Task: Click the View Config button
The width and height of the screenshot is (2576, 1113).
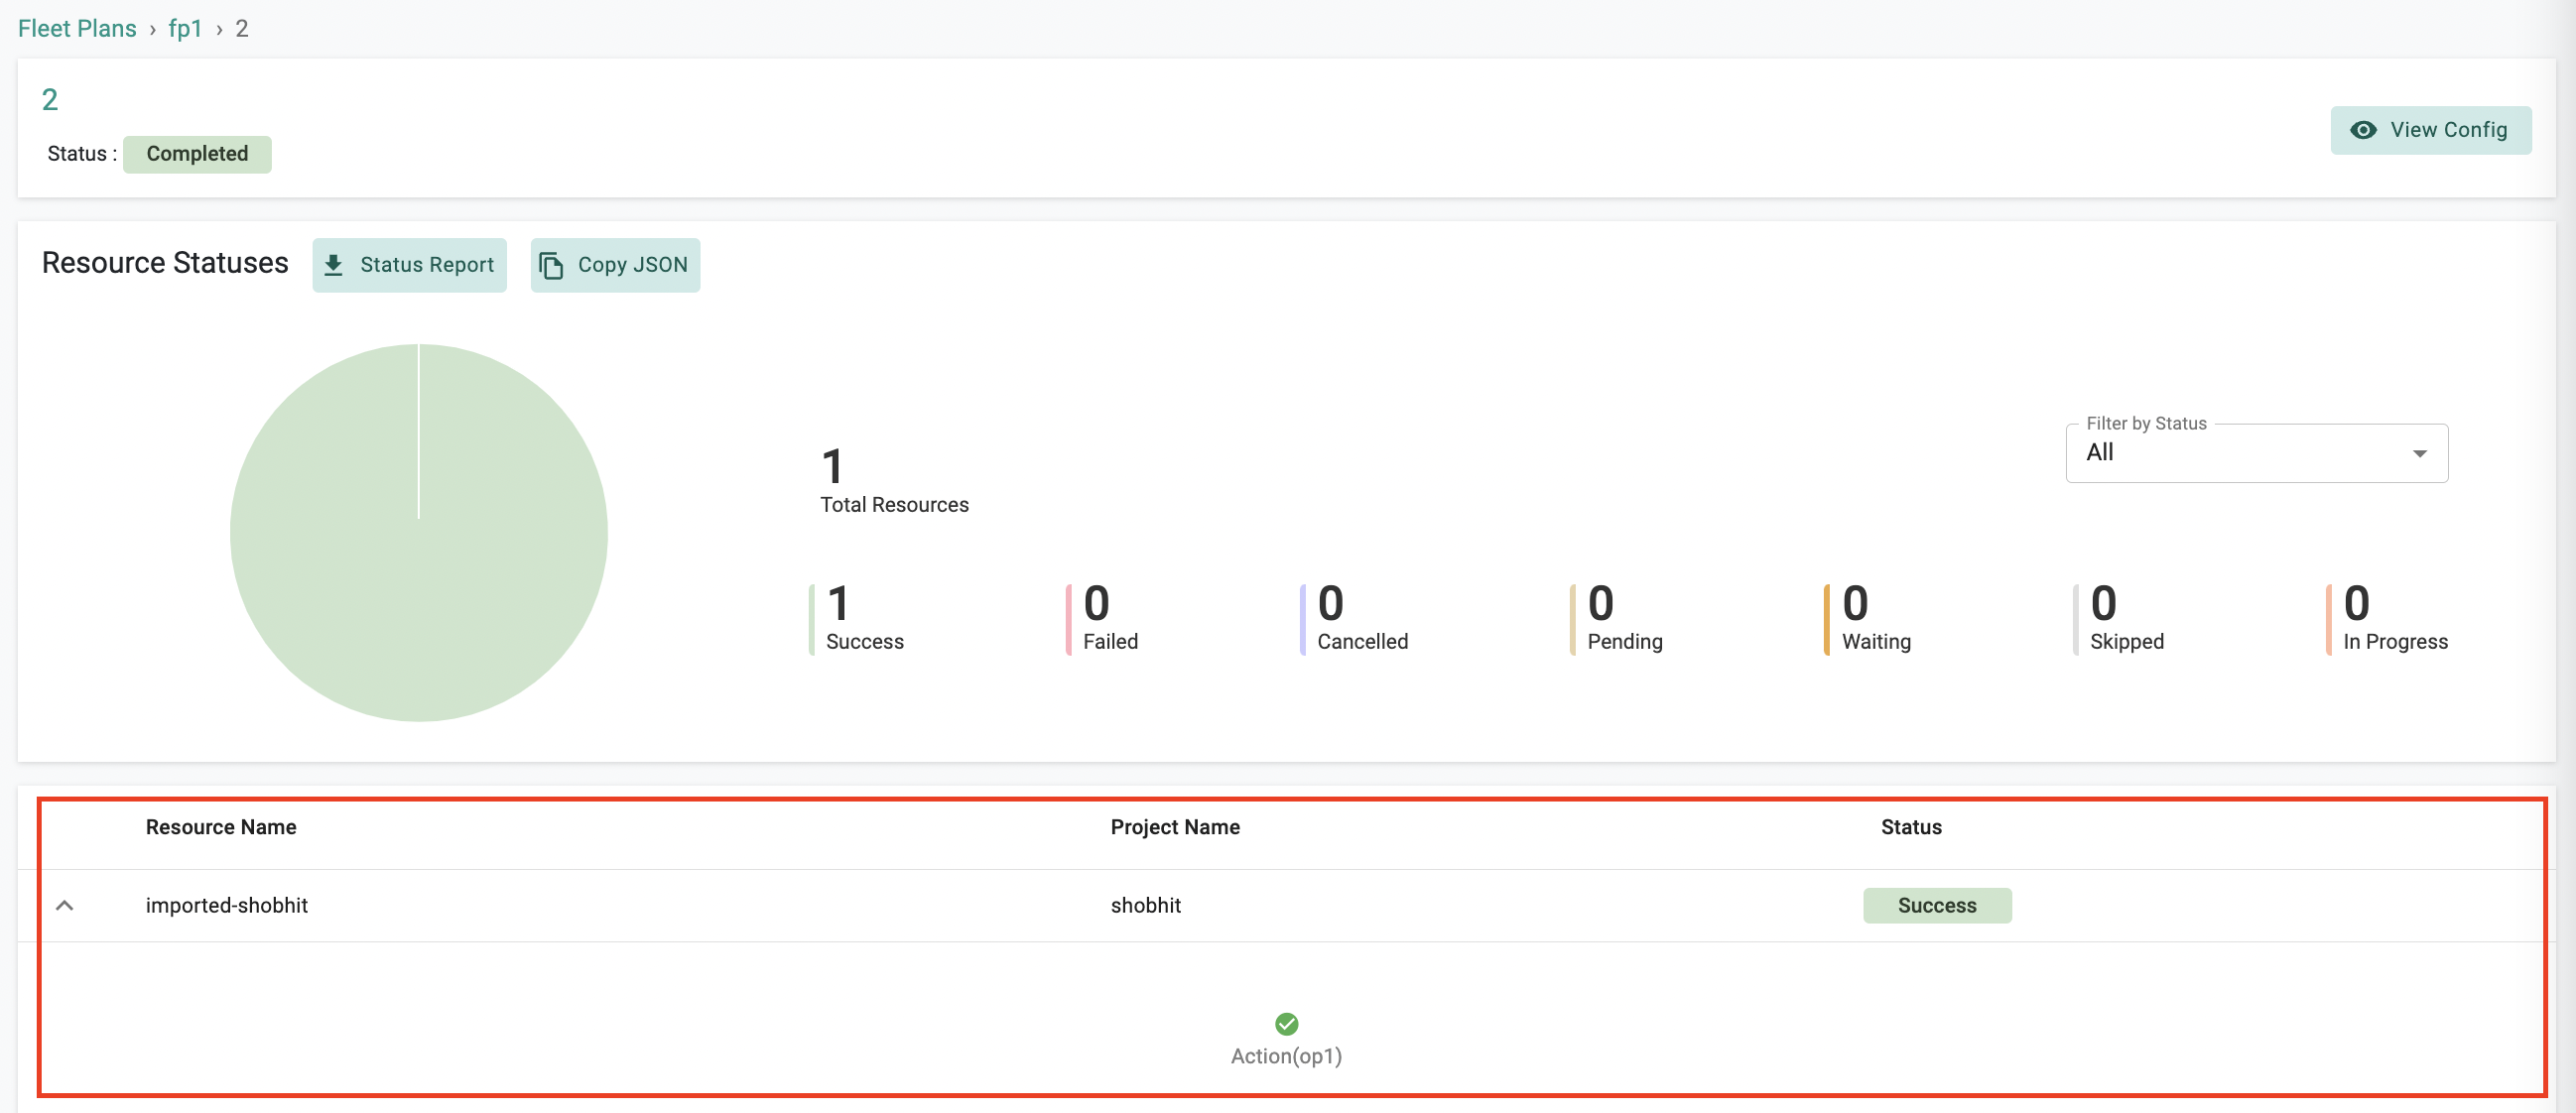Action: click(x=2430, y=130)
